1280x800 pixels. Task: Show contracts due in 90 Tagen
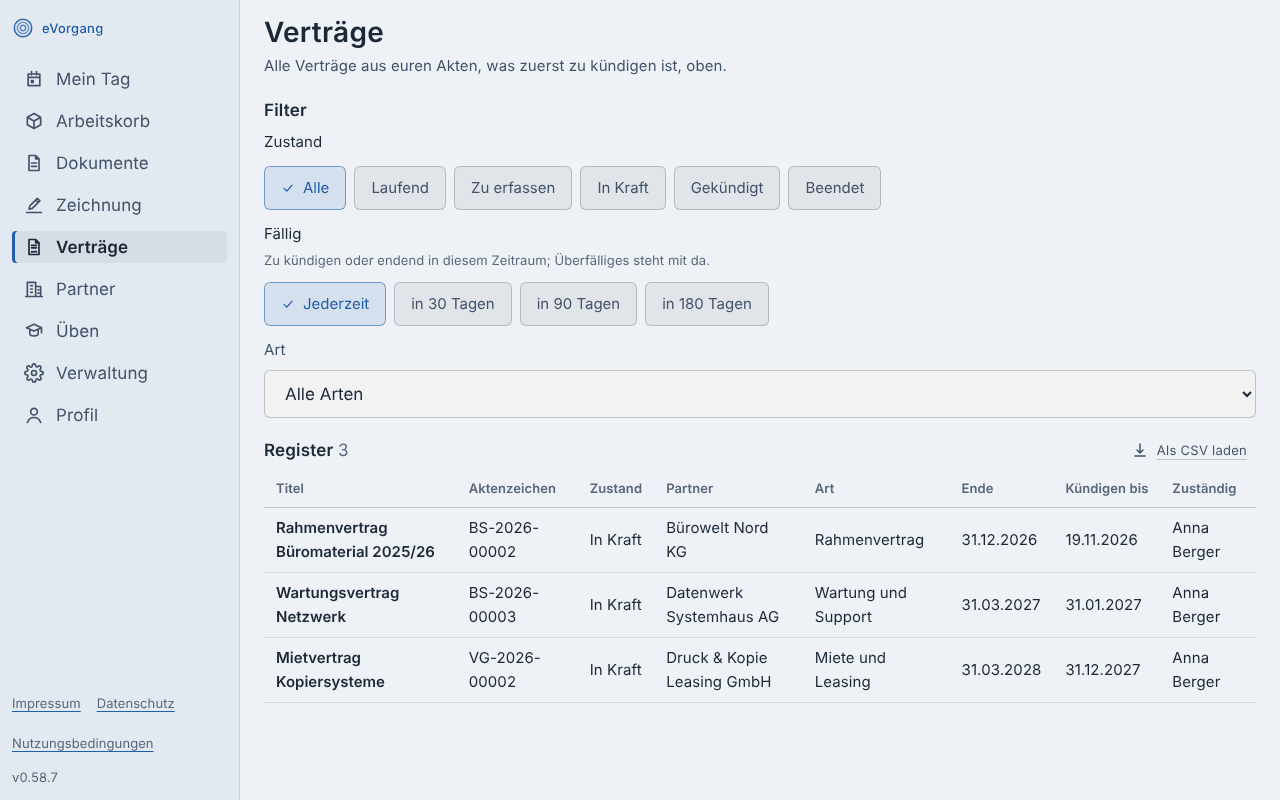pyautogui.click(x=578, y=304)
